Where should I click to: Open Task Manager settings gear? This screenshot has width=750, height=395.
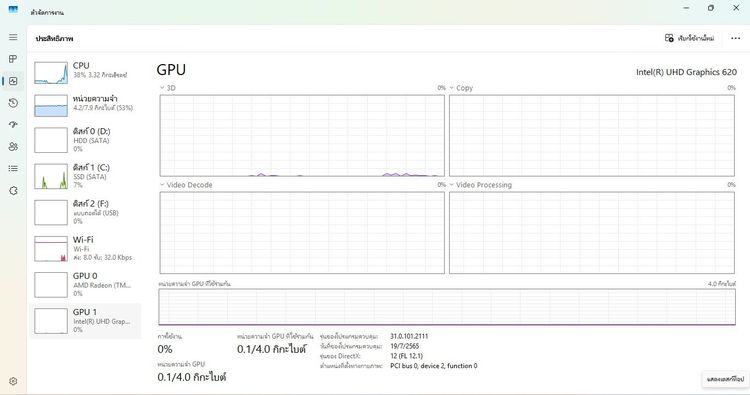coord(13,381)
